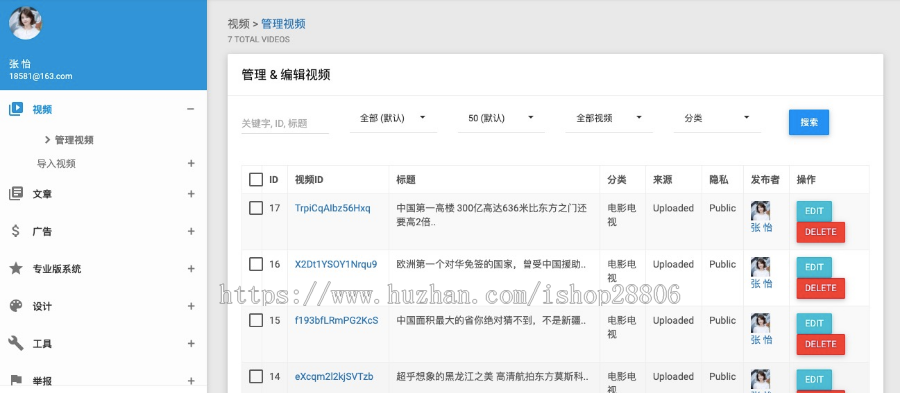Click the 隐私 column header
Image resolution: width=900 pixels, height=393 pixels.
pos(719,180)
